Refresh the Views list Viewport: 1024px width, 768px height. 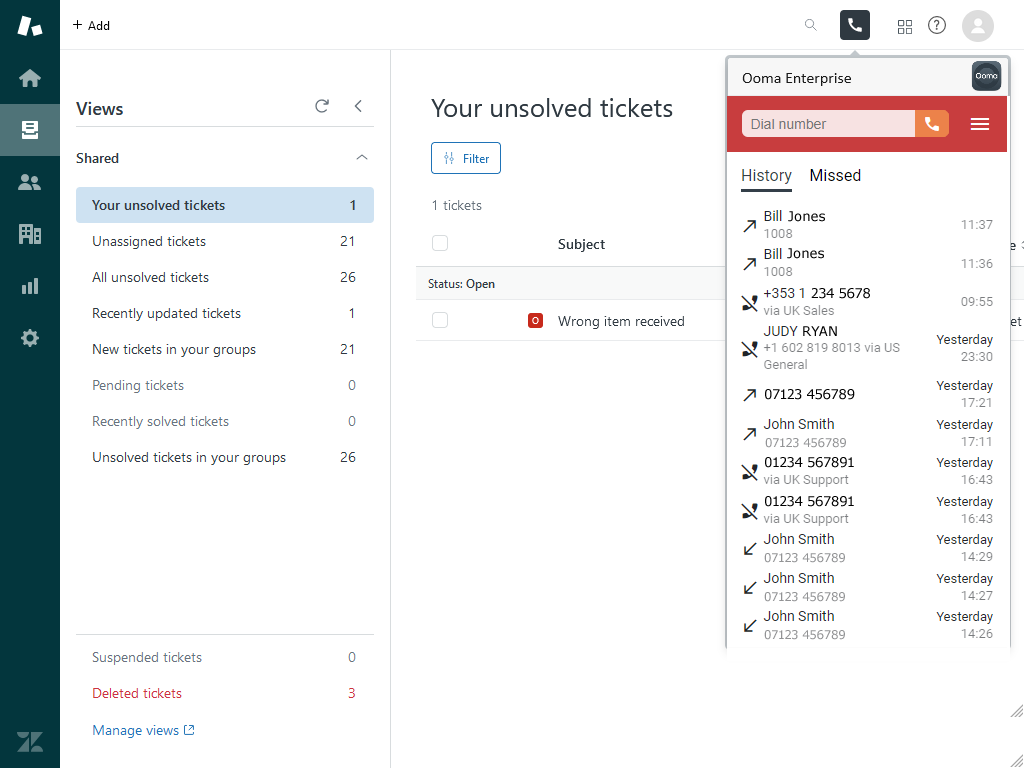click(x=321, y=105)
